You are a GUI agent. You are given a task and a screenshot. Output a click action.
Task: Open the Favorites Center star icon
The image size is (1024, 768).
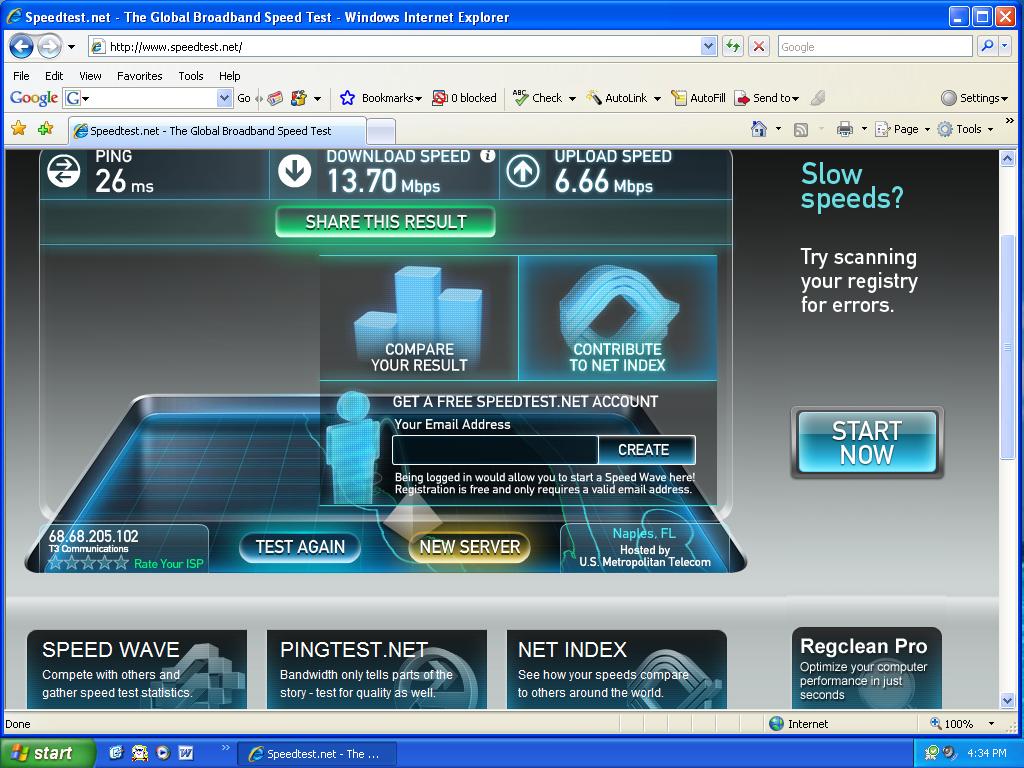pos(18,129)
